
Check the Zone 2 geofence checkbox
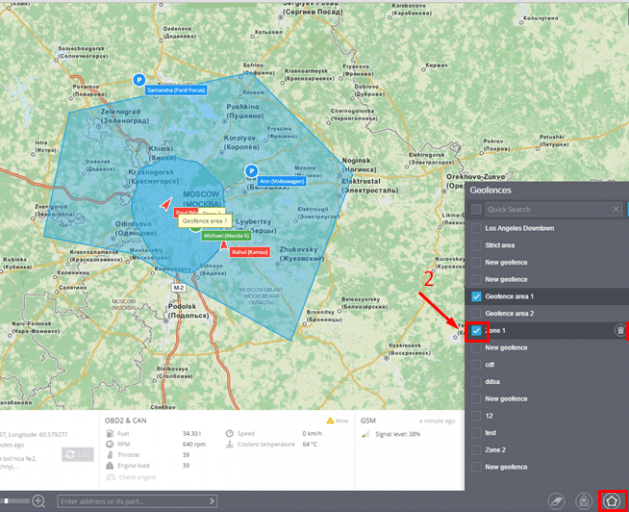point(476,450)
